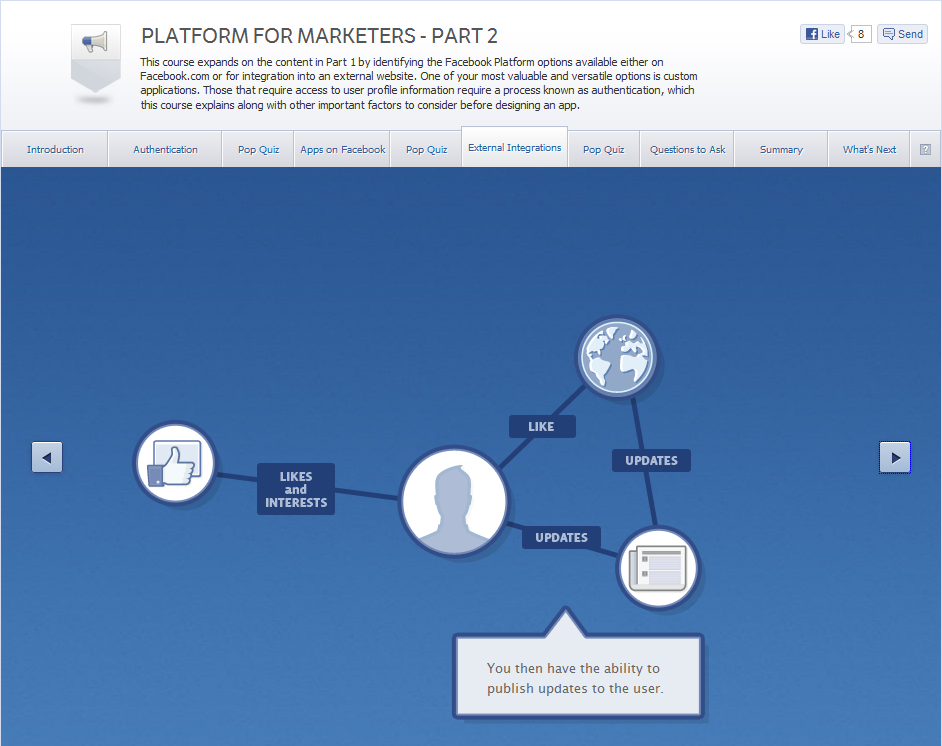Image resolution: width=942 pixels, height=746 pixels.
Task: Open the Pop Quiz tab after Apps on Facebook
Action: [x=427, y=150]
